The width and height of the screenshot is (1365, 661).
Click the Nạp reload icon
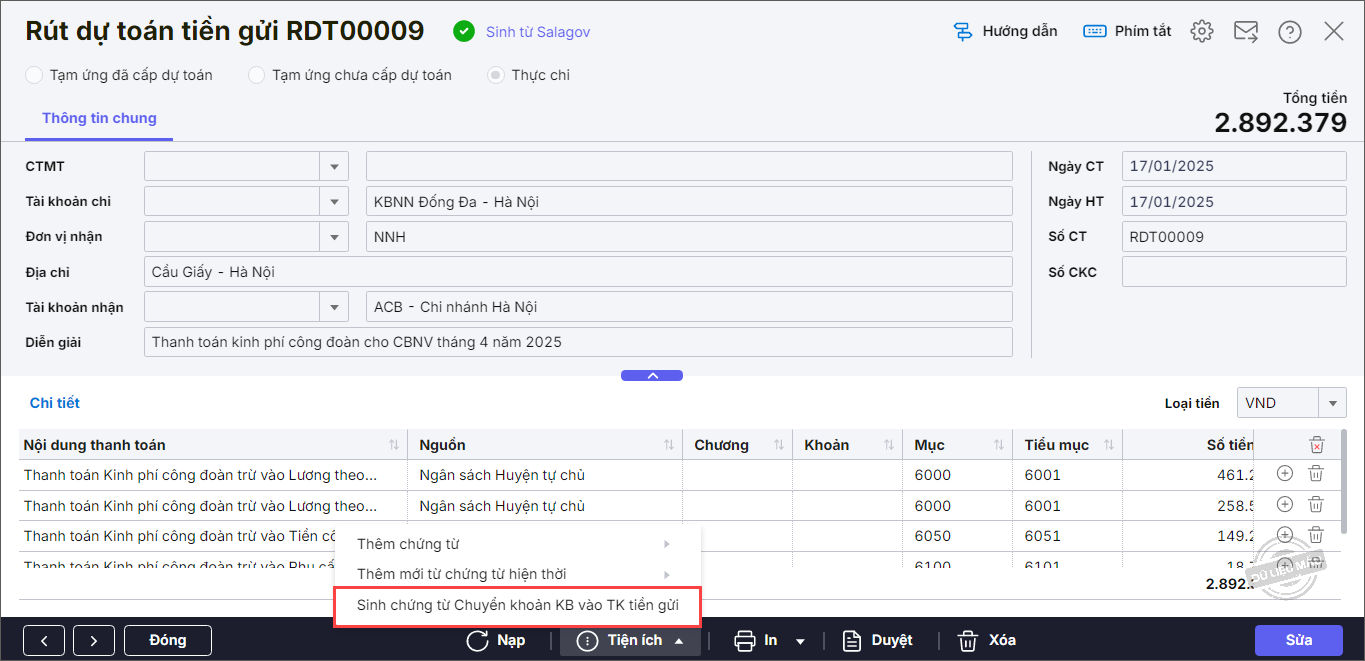pos(478,640)
